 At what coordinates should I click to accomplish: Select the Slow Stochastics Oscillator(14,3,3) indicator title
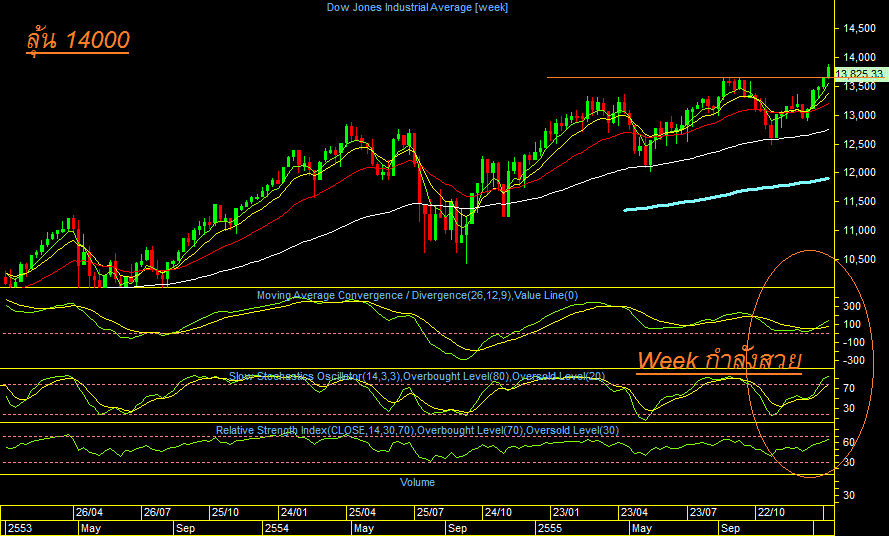417,376
